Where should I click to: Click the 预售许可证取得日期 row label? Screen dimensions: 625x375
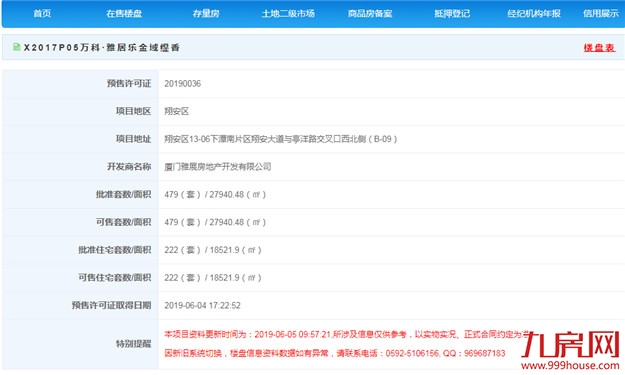pyautogui.click(x=112, y=306)
